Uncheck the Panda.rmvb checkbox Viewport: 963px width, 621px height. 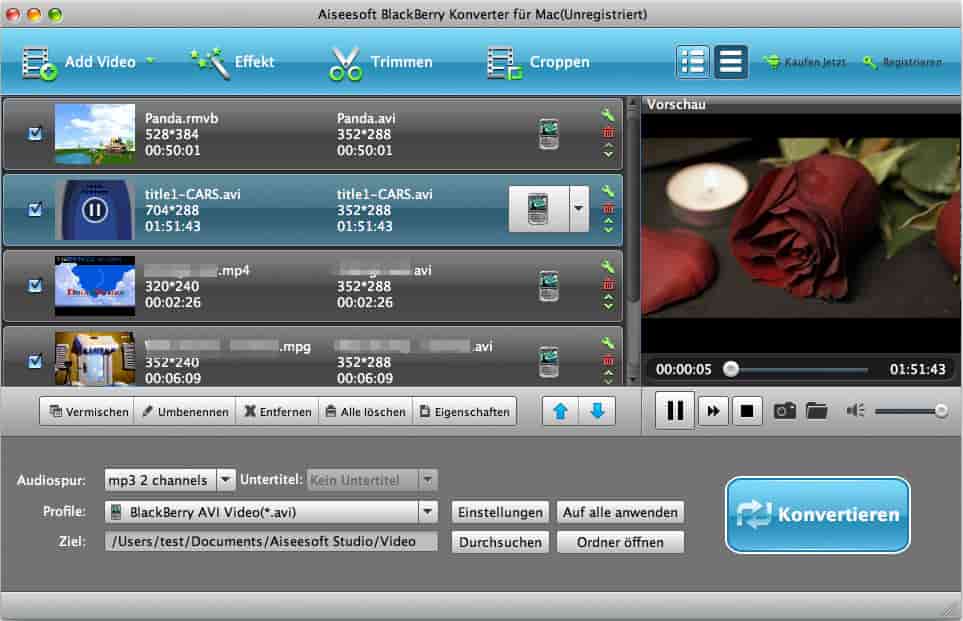coord(36,133)
